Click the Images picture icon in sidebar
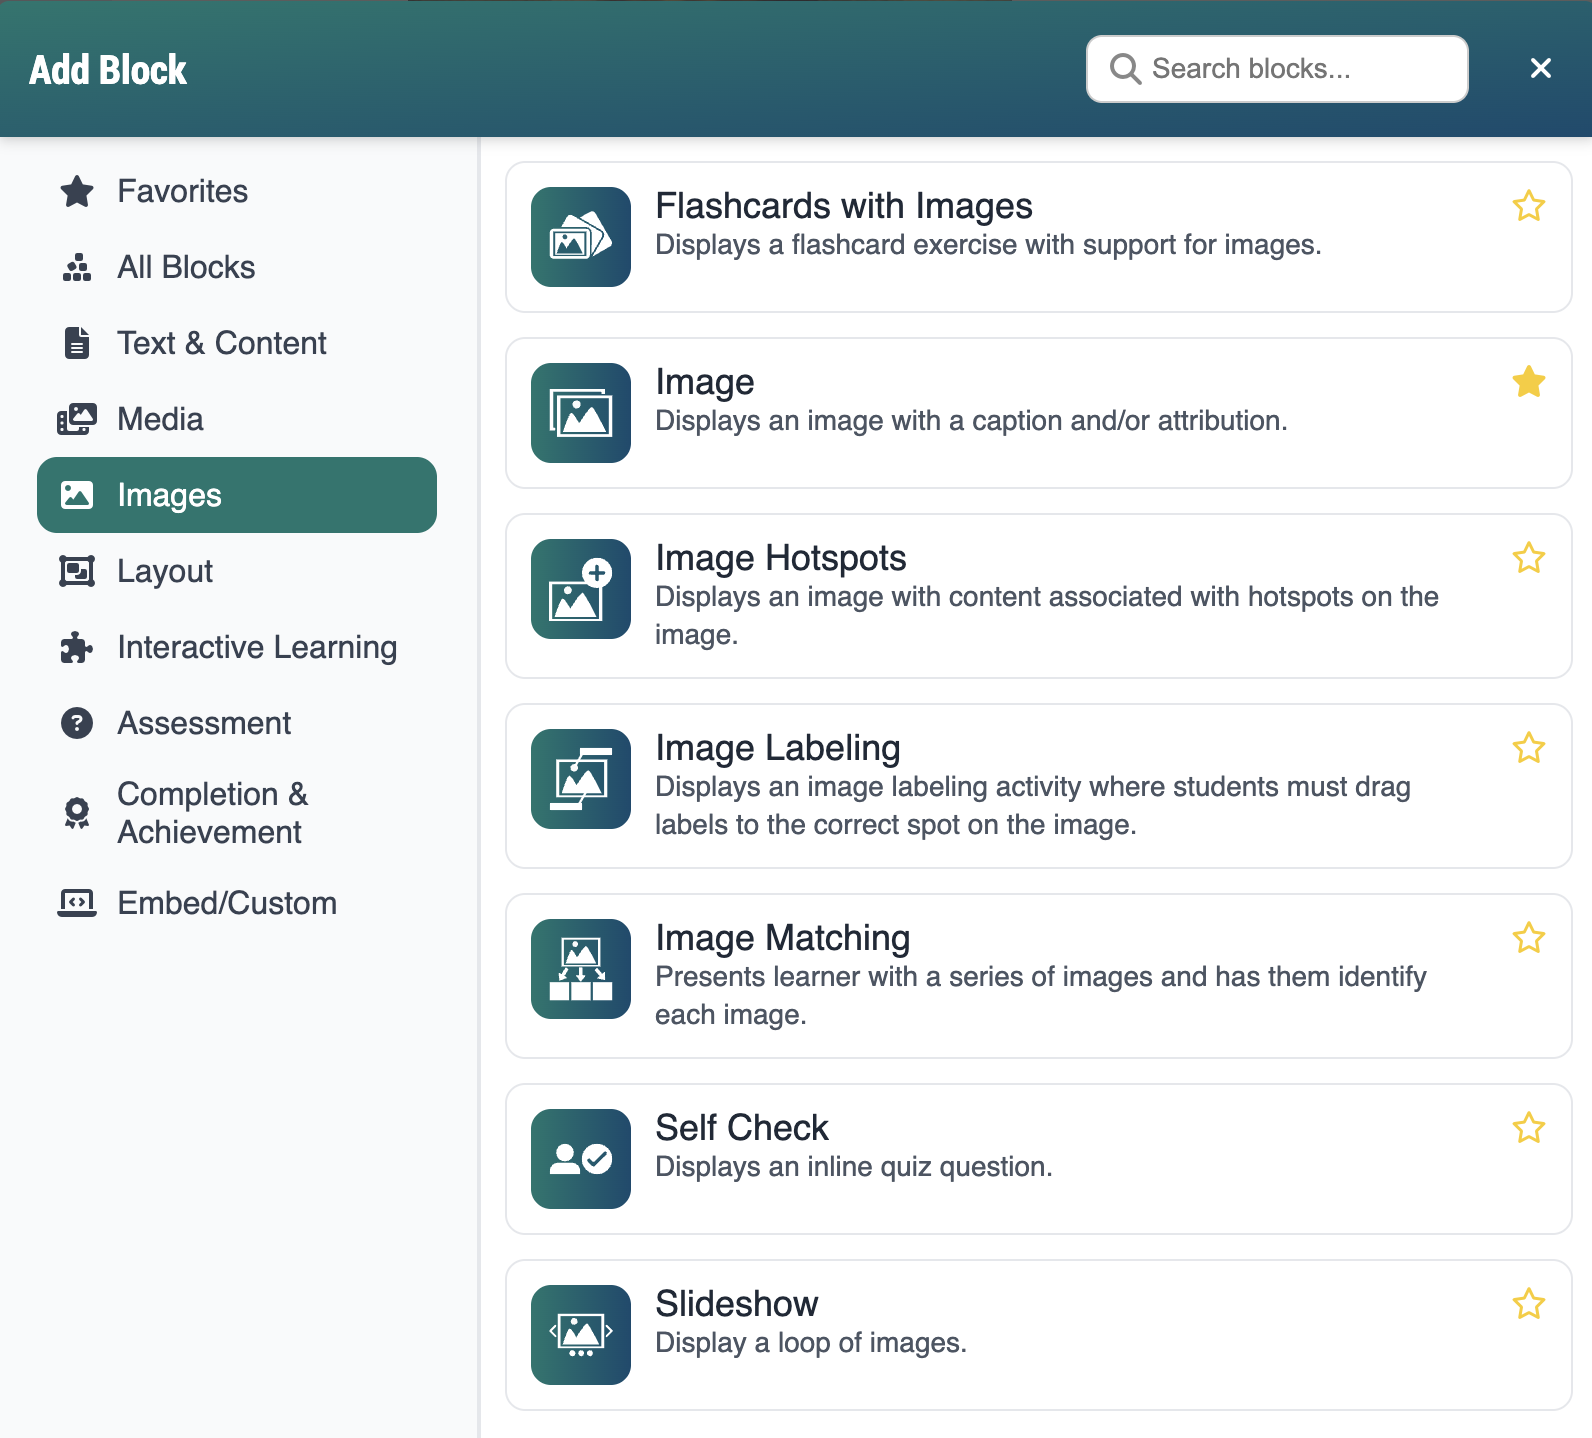The image size is (1592, 1438). pos(77,495)
